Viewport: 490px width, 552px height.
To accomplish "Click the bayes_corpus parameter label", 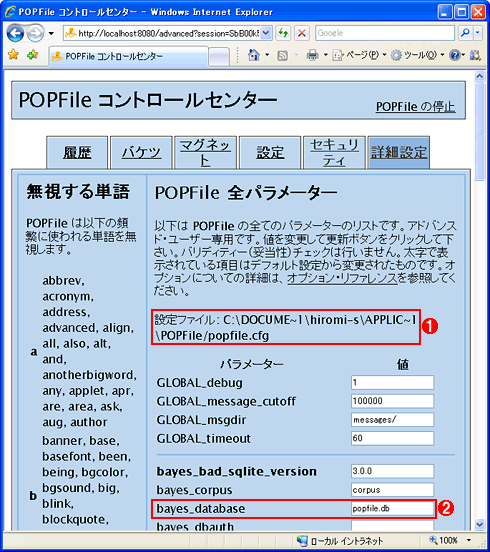I will click(194, 490).
